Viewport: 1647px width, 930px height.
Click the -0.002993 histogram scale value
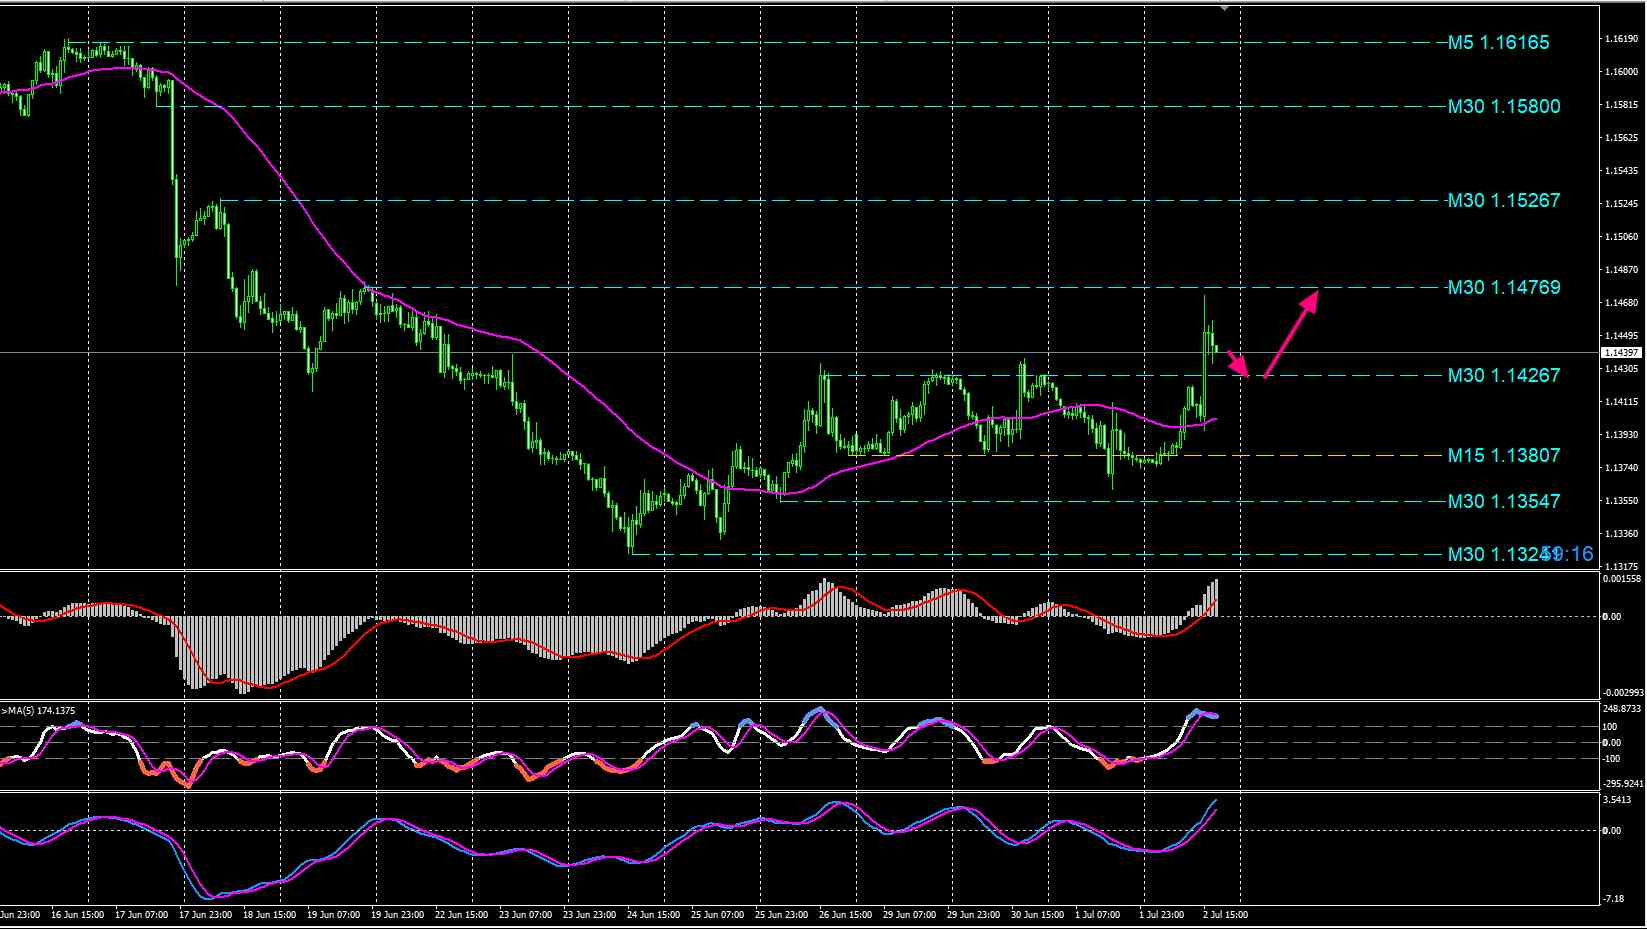[x=1623, y=692]
